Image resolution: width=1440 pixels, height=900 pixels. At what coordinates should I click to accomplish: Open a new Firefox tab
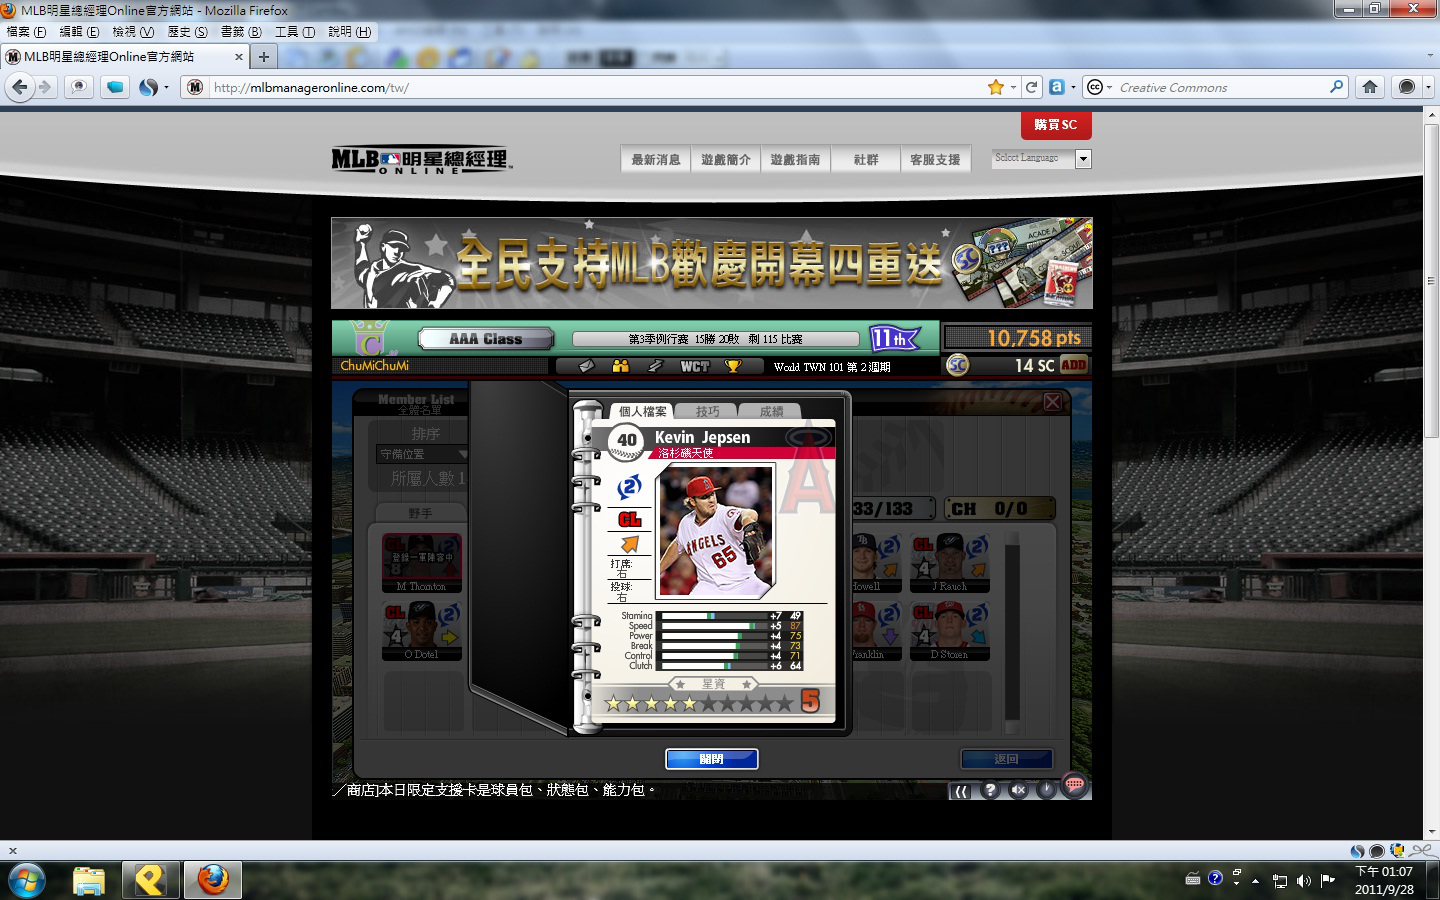(x=264, y=57)
